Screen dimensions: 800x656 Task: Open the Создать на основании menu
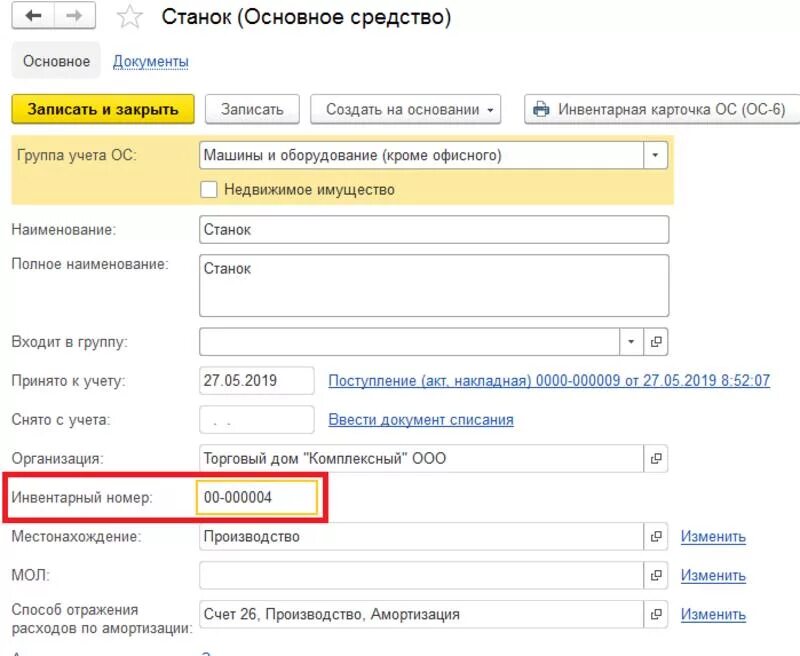click(406, 109)
